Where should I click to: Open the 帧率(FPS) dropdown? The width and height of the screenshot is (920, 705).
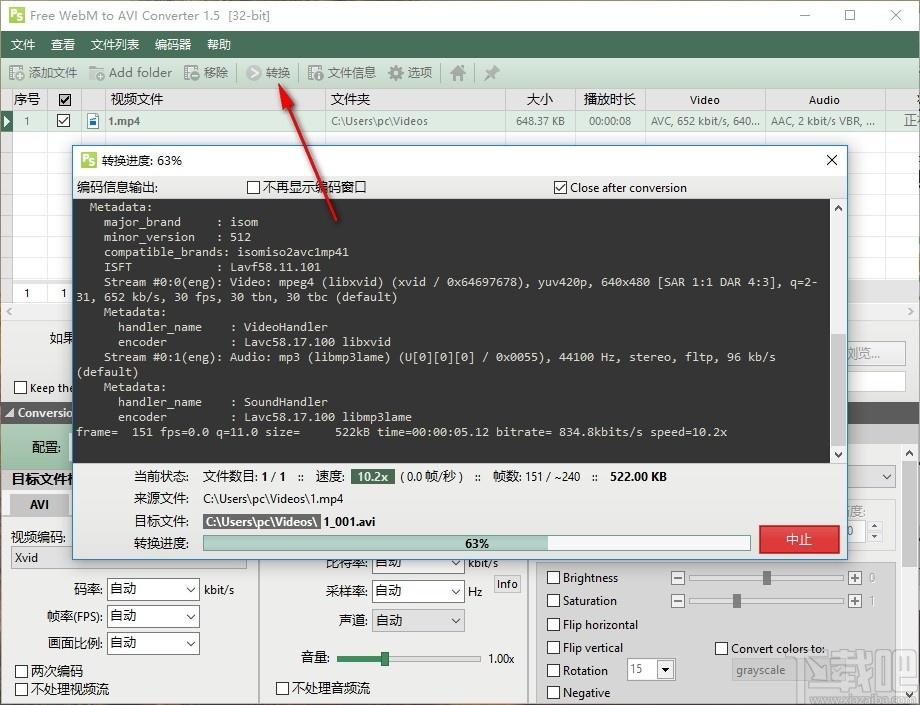[153, 616]
